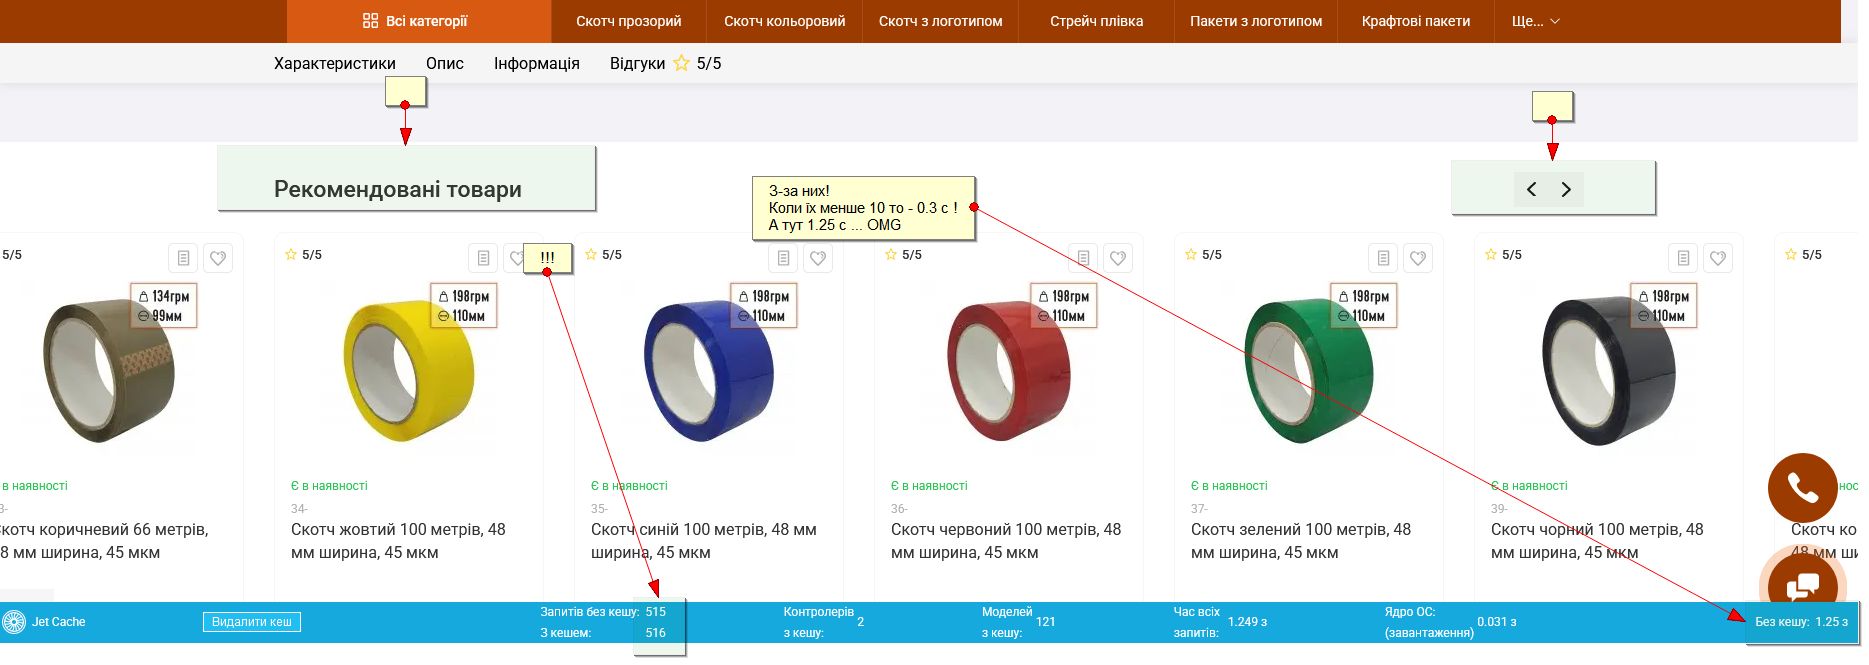Click Без кешу: 1.25 s indicator
The height and width of the screenshot is (665, 1869).
tap(1802, 622)
